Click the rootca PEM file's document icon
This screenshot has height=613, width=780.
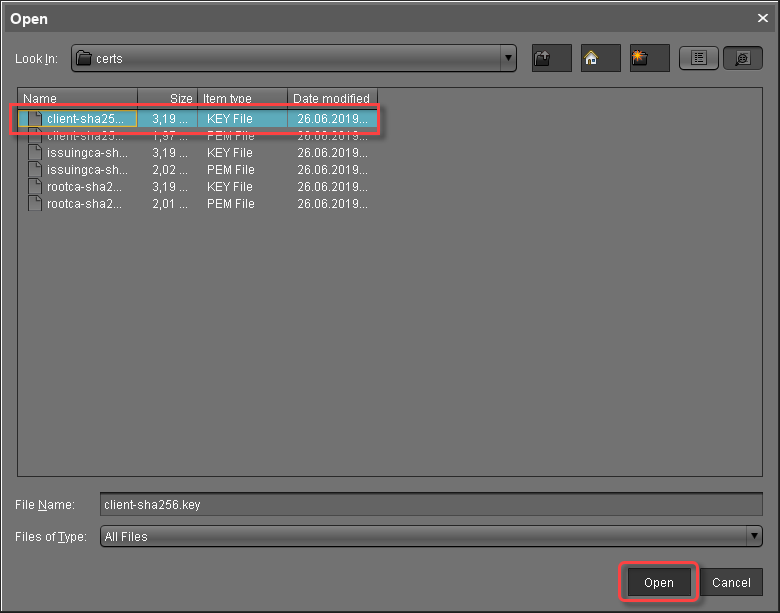(35, 204)
